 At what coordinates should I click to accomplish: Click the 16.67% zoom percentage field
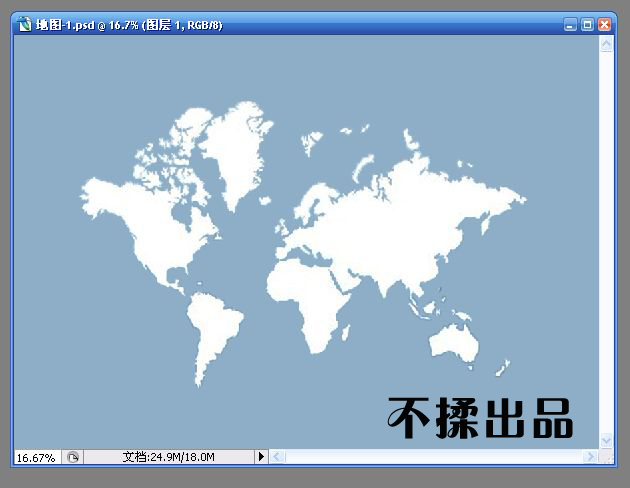[x=37, y=457]
